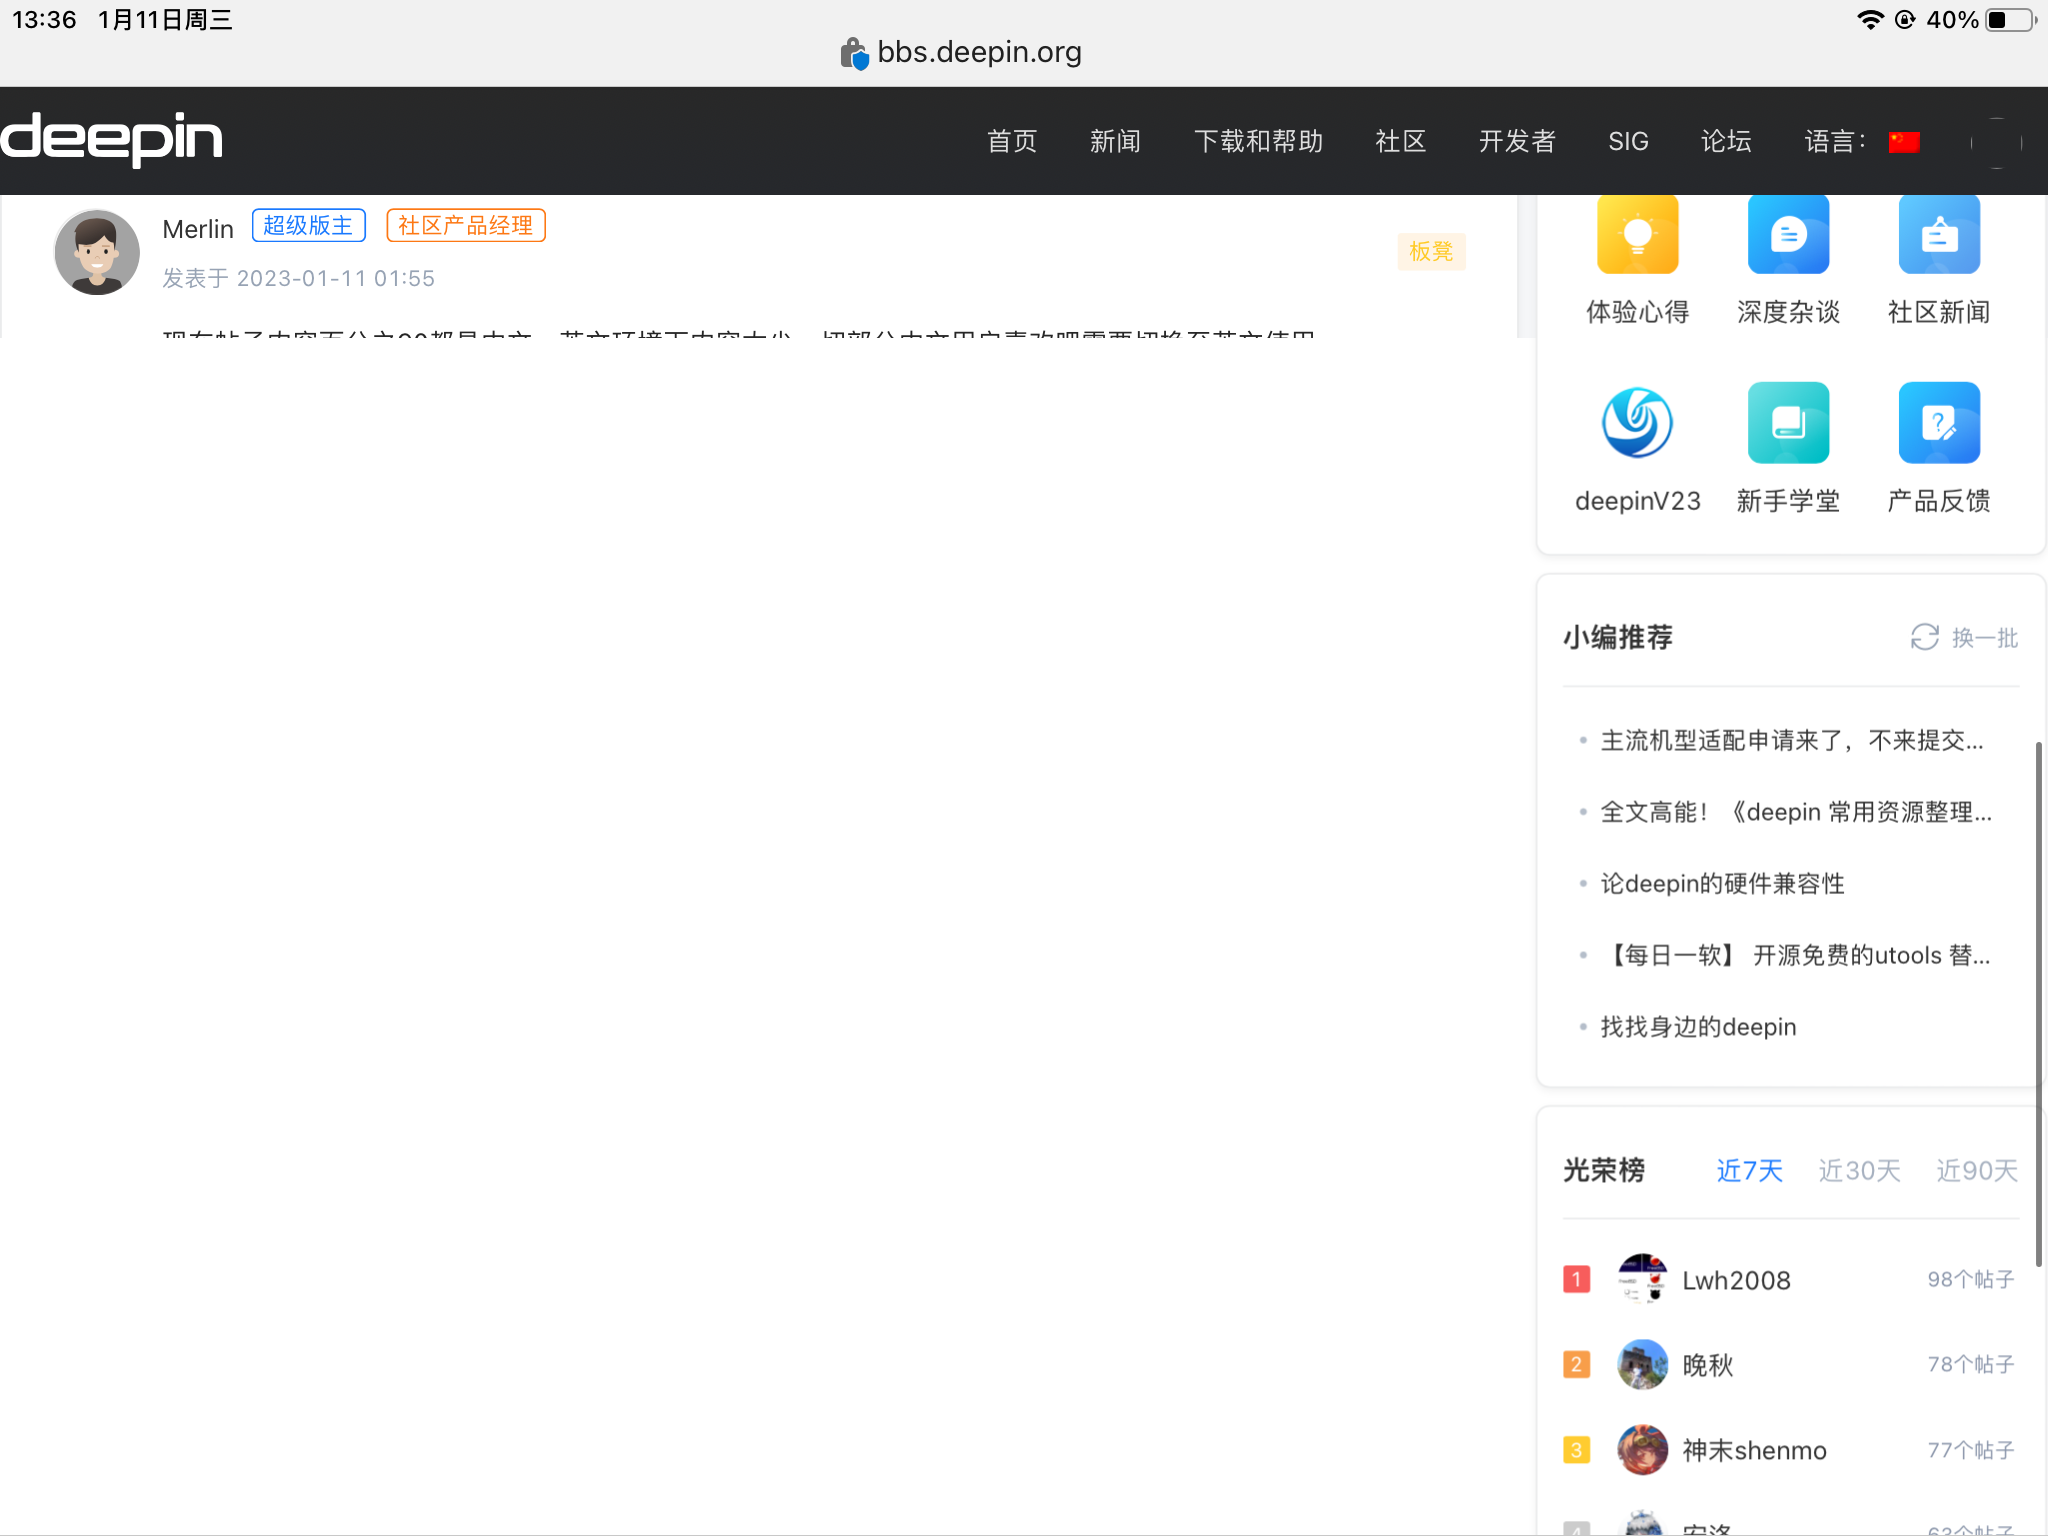2048x1536 pixels.
Task: Open the 论deepin的硬件兼容性 recommended post
Action: (1722, 883)
